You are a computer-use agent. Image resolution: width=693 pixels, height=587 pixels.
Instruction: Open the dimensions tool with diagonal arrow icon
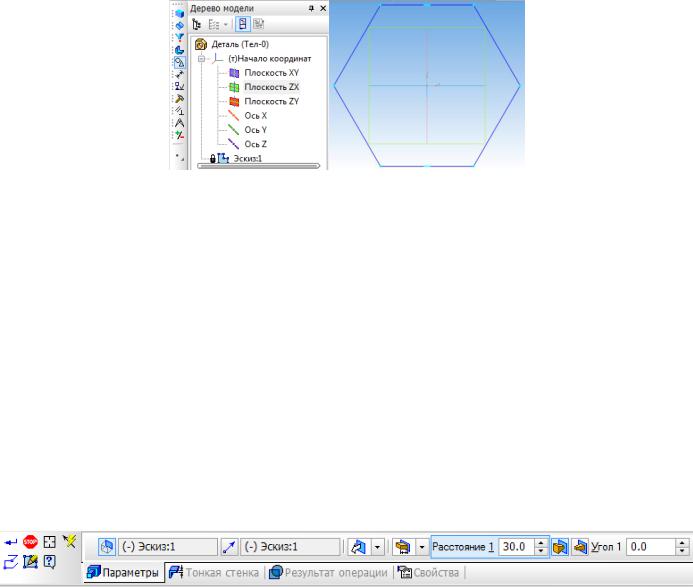click(x=179, y=74)
